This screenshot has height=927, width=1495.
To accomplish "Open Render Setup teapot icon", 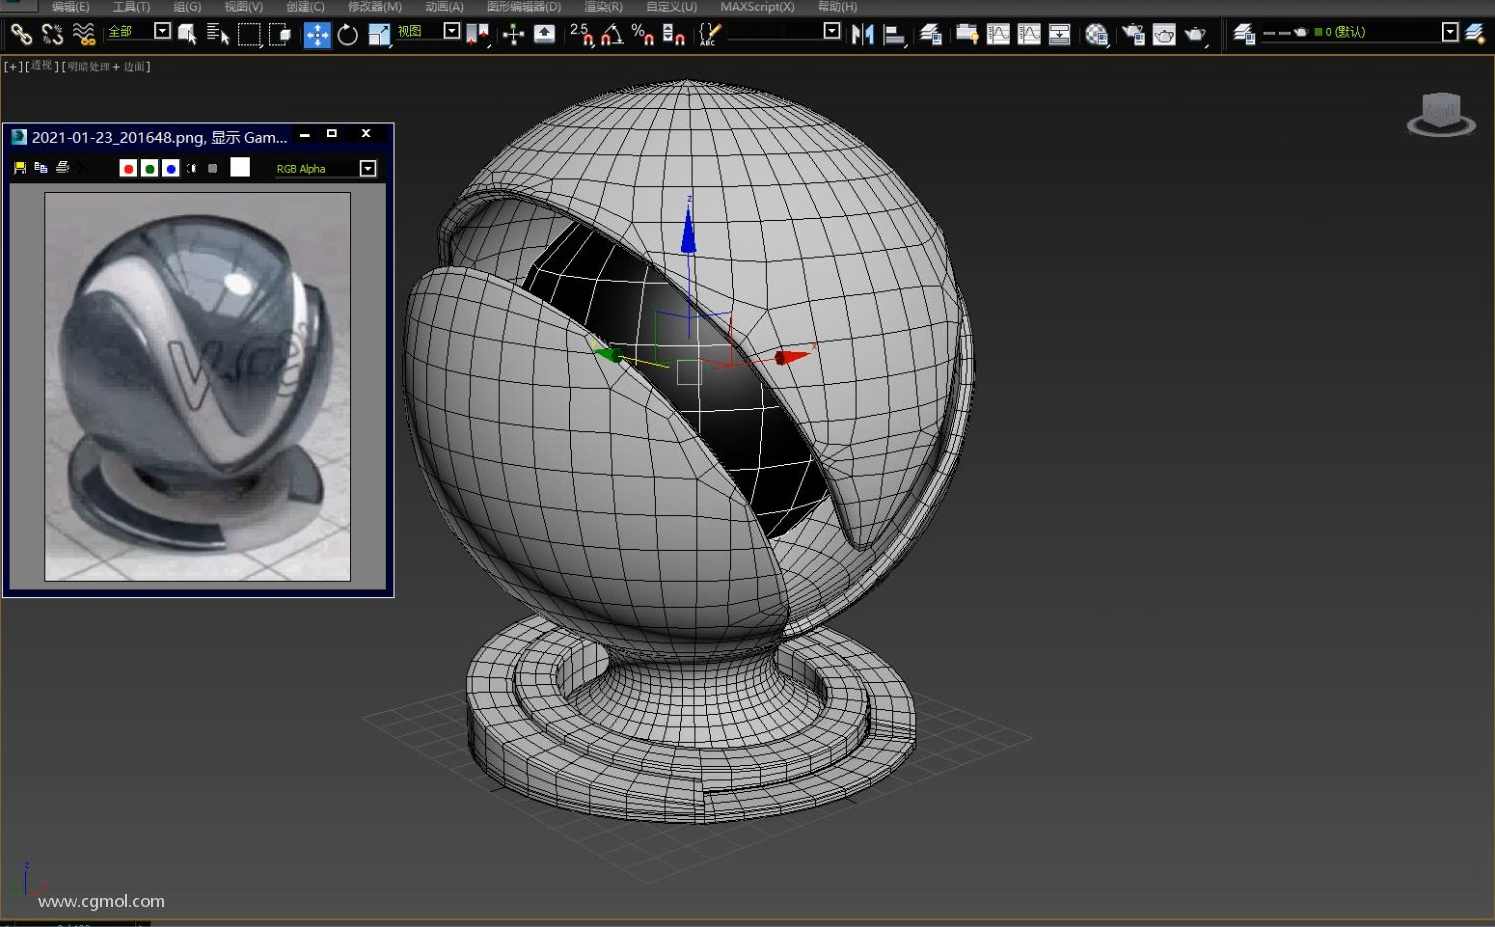I will pos(1133,35).
